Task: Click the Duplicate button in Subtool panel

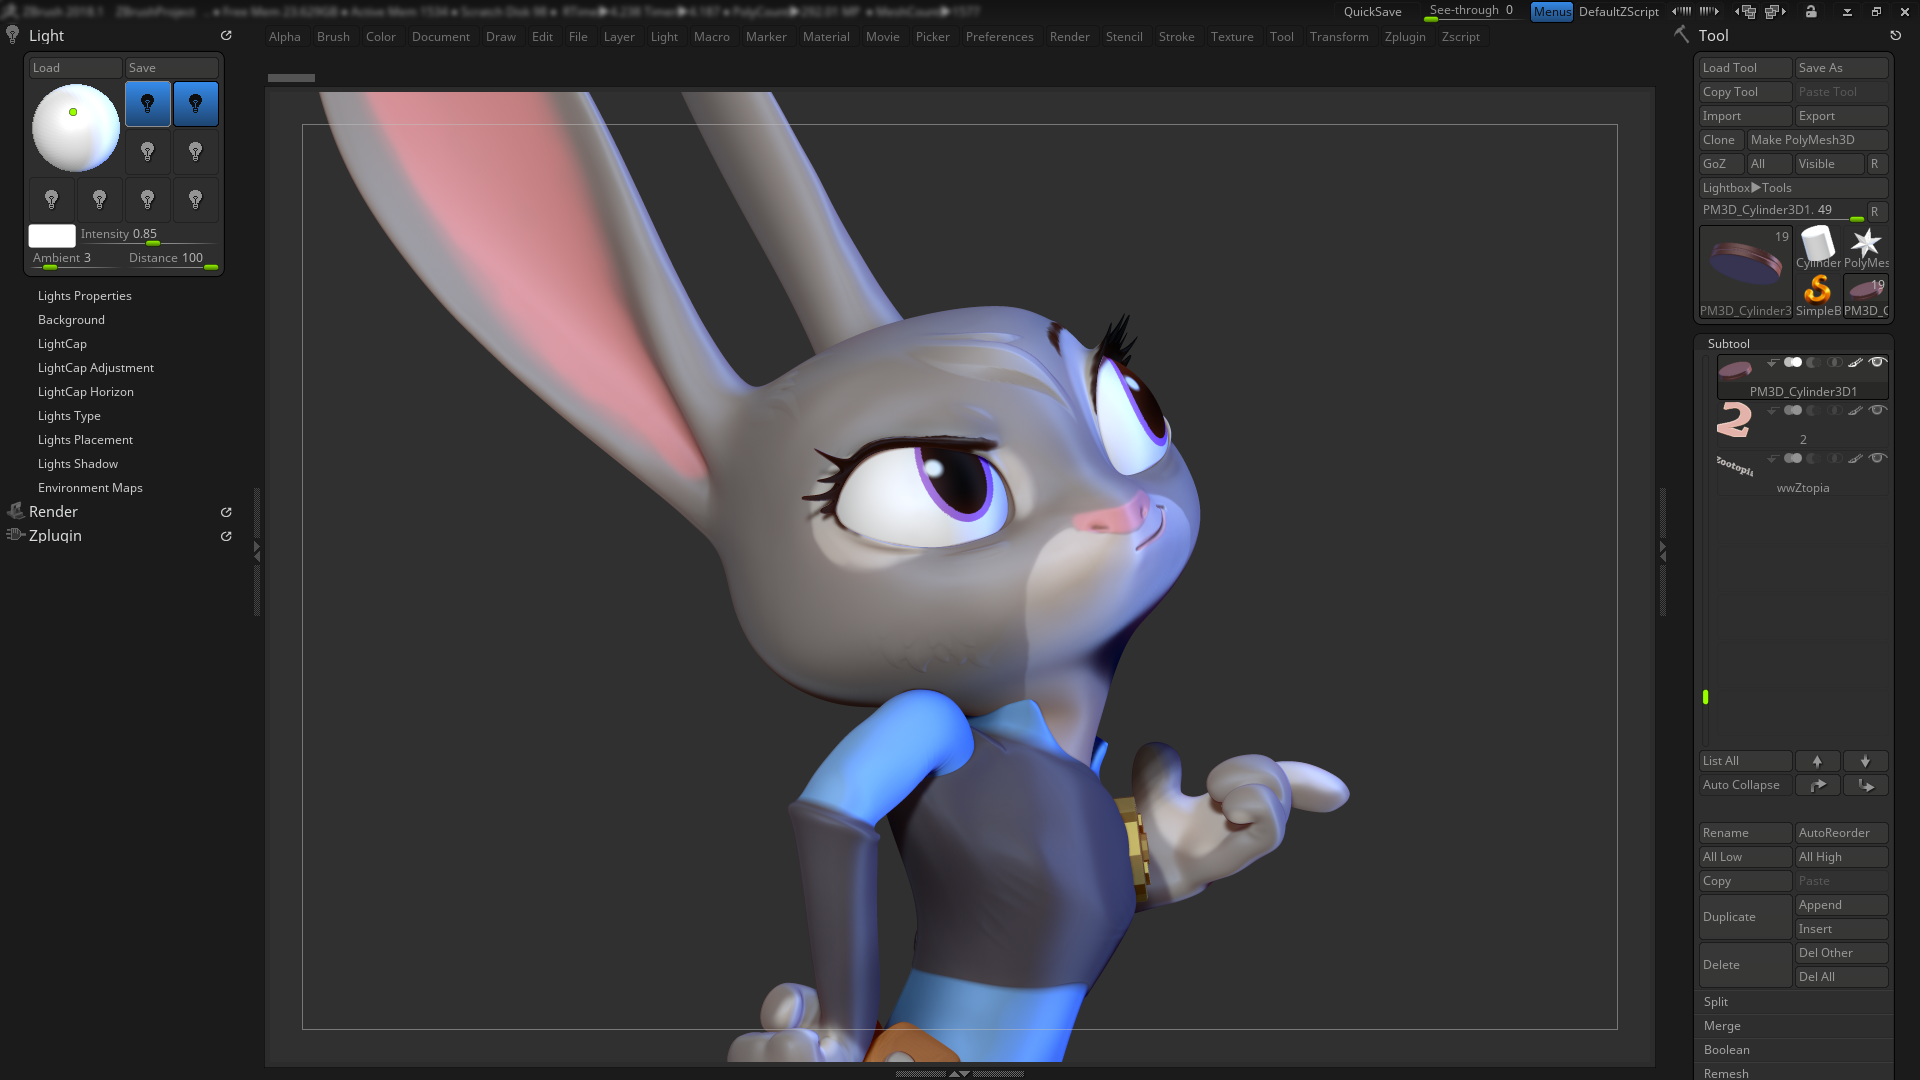Action: point(1727,916)
